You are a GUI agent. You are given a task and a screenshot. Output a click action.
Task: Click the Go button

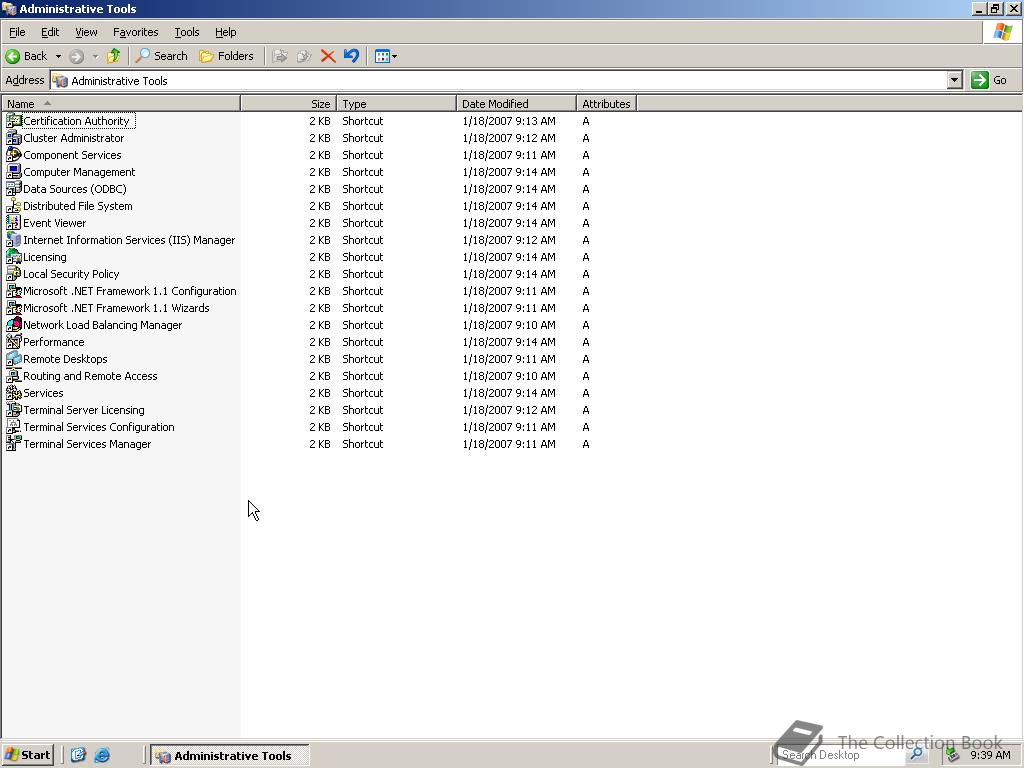[989, 80]
